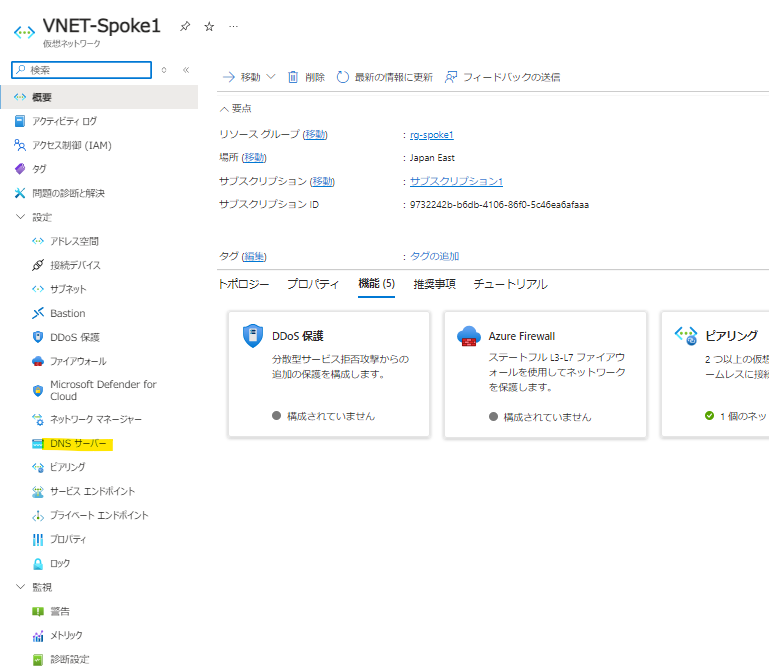Click the ロック padlock icon
Image resolution: width=769 pixels, height=669 pixels.
pos(38,564)
